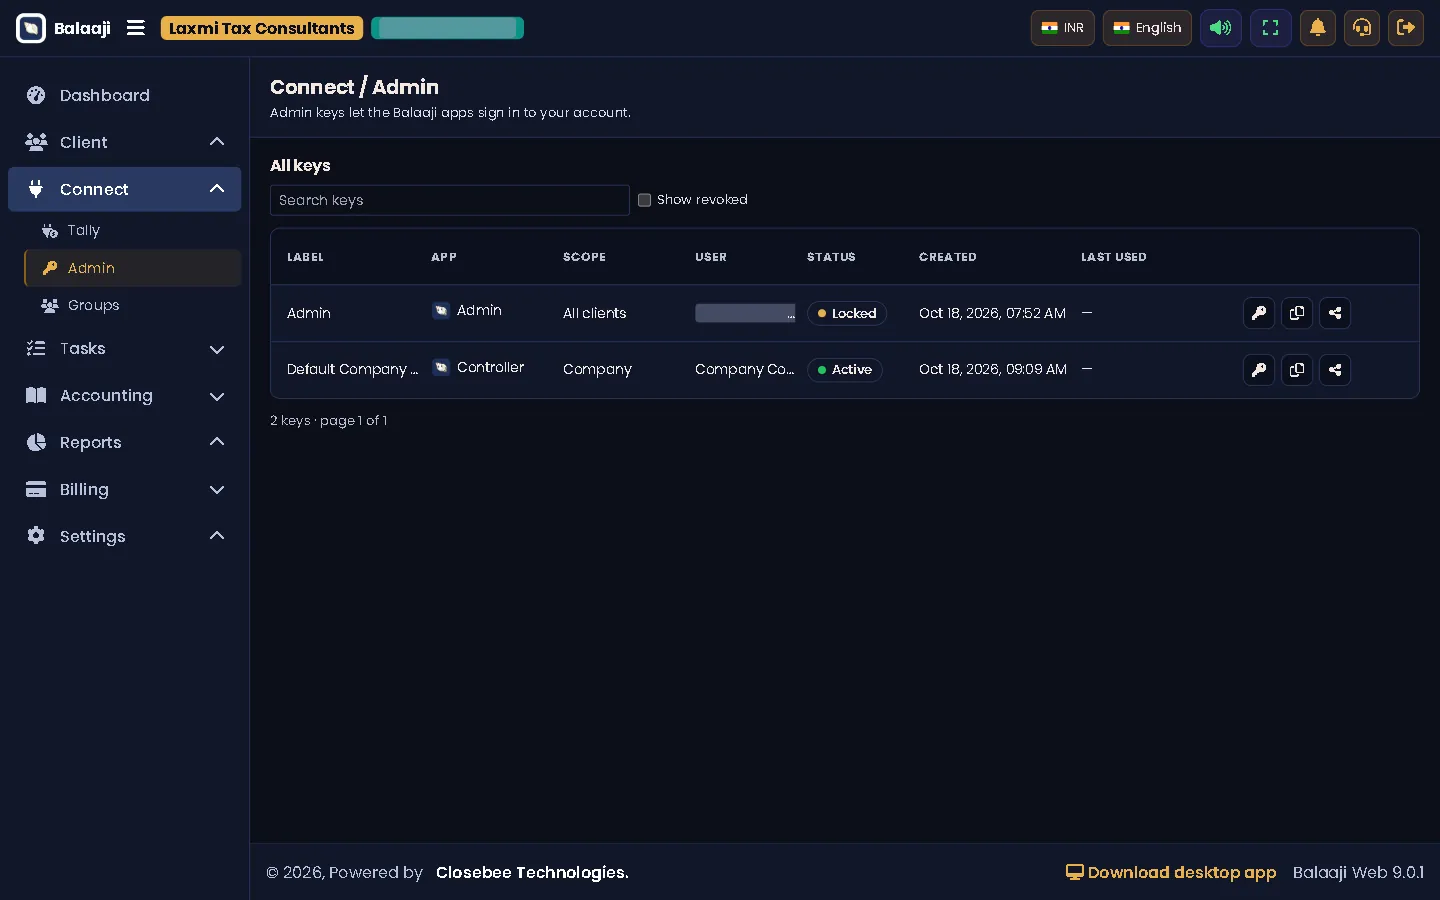Open the Tally submenu item
This screenshot has height=900, width=1440.
coord(133,230)
